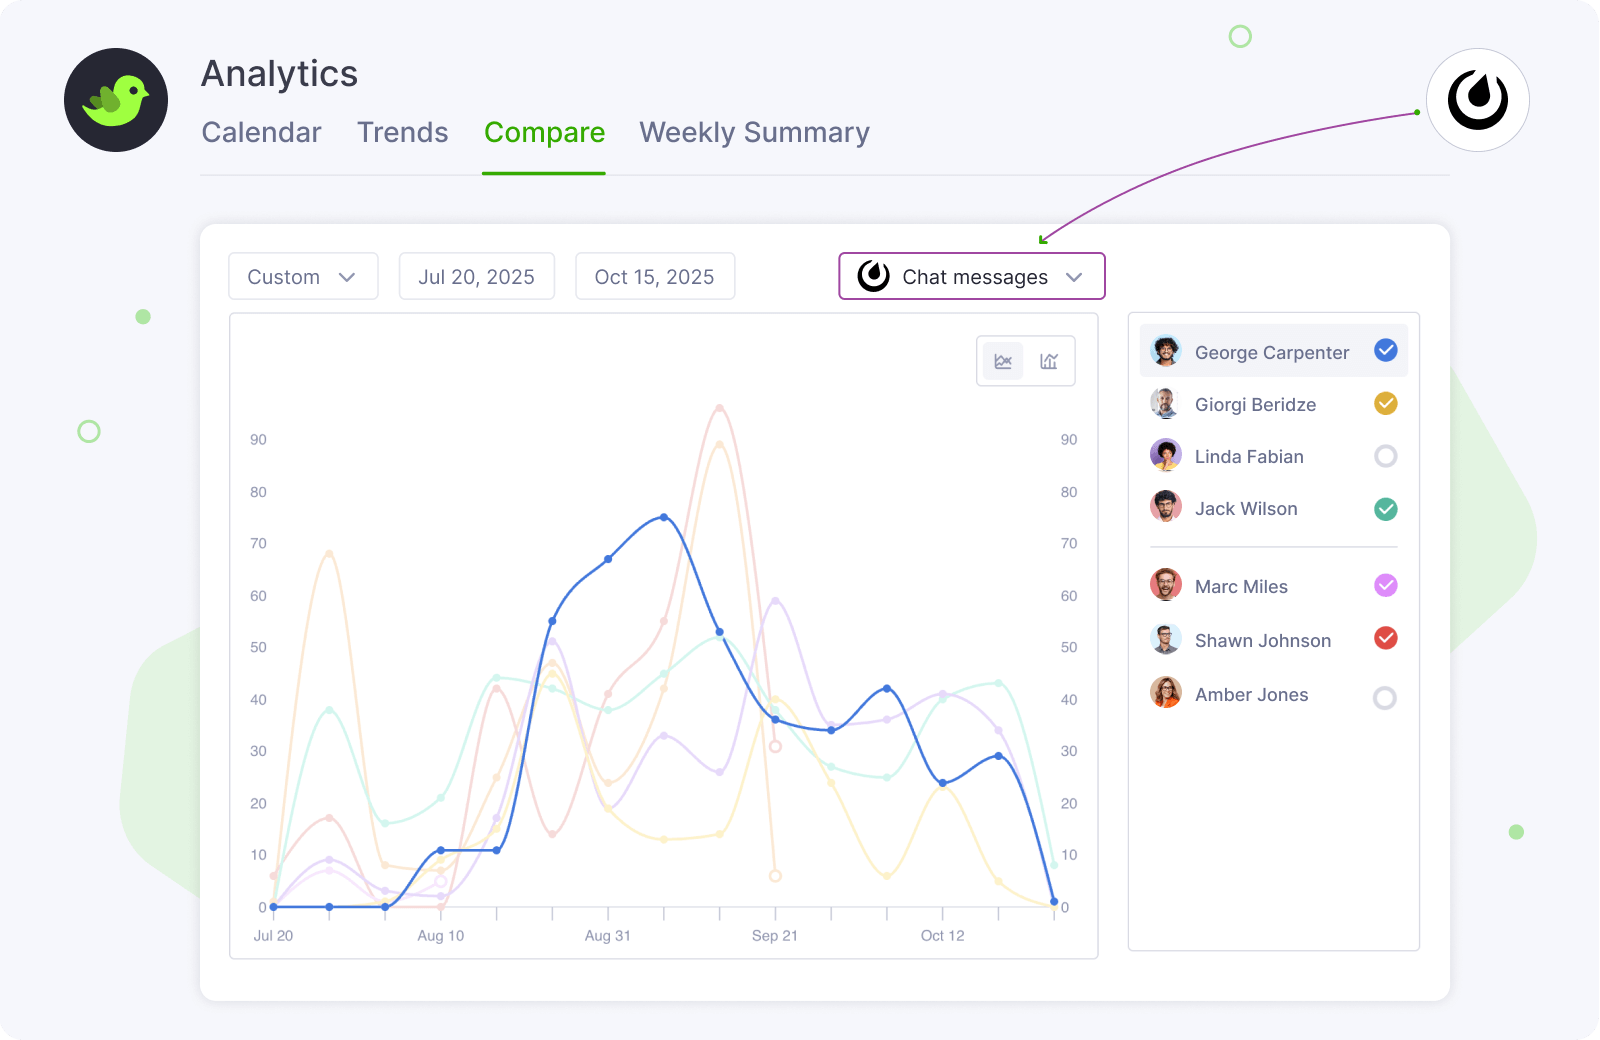Click the chevron beside Custom
Screen dimensions: 1600x1040
[347, 277]
